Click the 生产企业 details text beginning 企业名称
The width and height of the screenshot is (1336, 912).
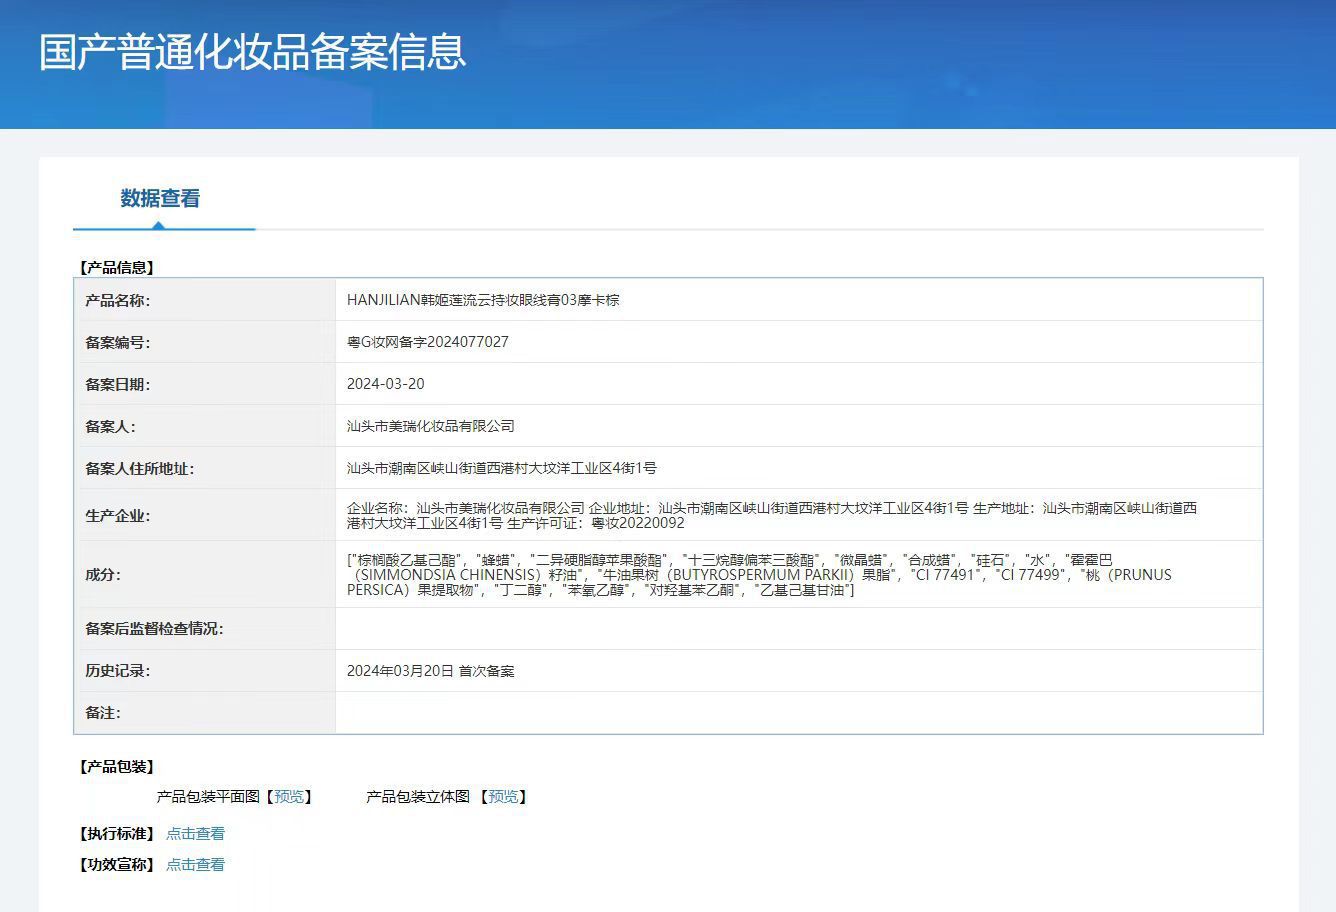(772, 515)
